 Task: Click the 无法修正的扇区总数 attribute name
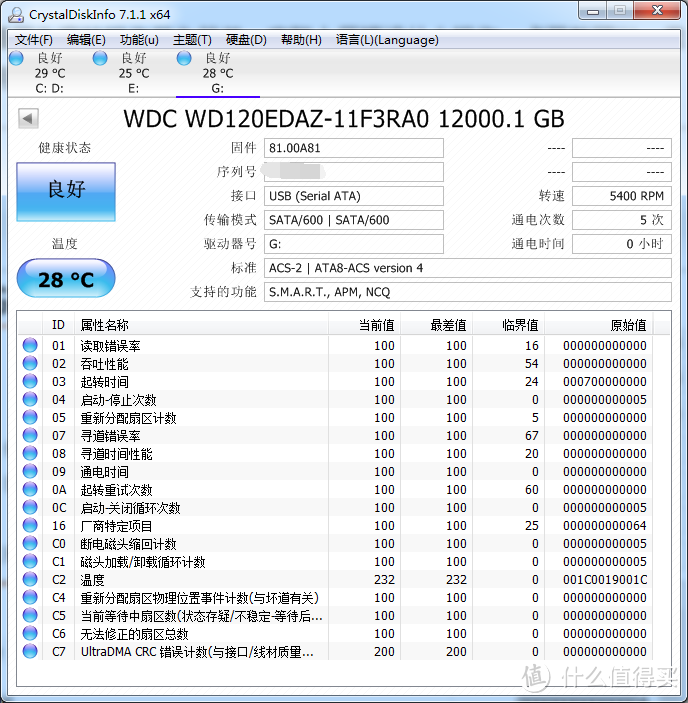134,634
